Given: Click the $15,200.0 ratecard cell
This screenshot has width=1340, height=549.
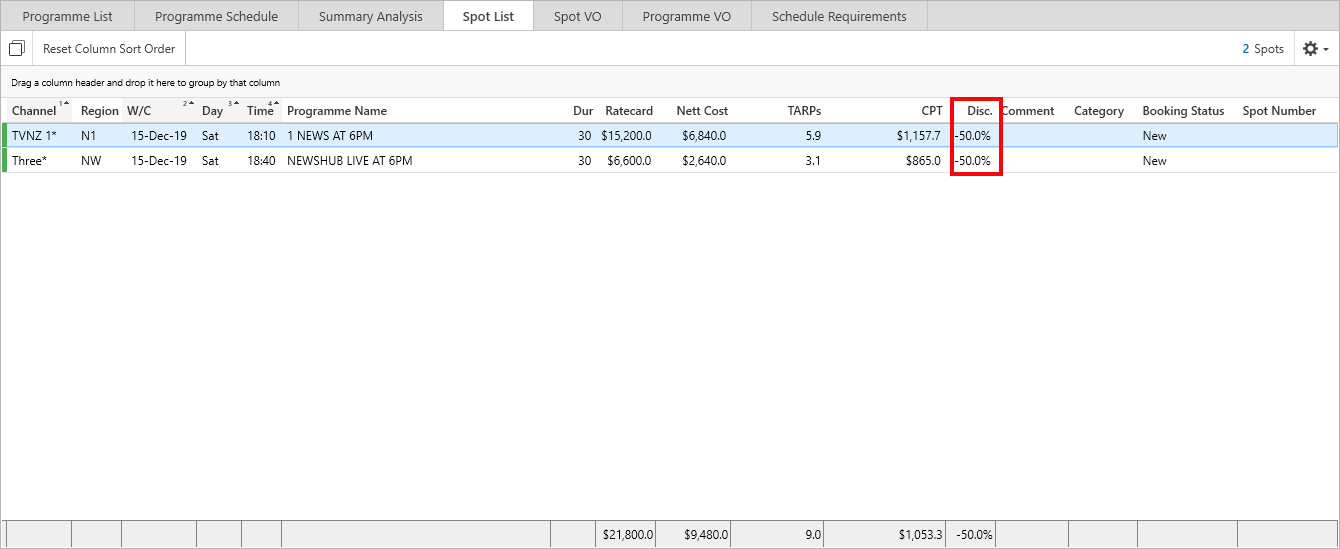Looking at the screenshot, I should [x=627, y=136].
